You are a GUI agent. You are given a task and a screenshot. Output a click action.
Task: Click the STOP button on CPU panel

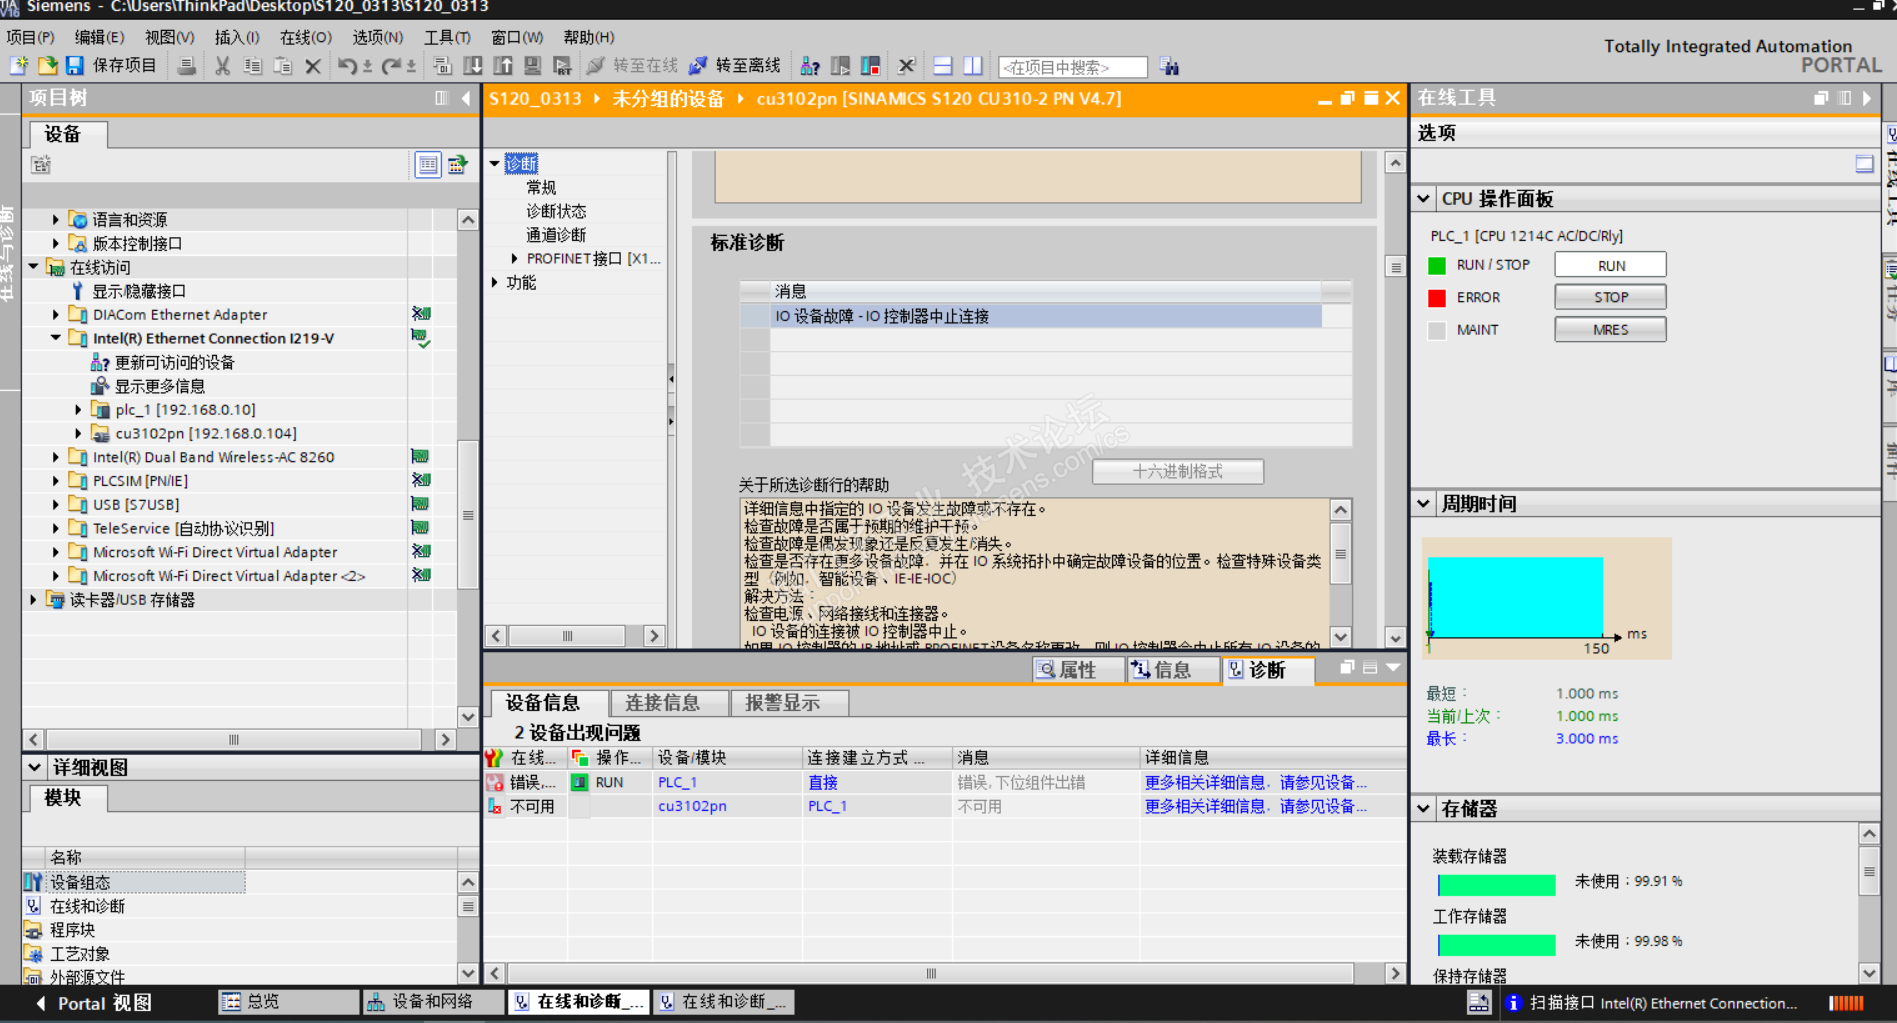click(x=1610, y=297)
